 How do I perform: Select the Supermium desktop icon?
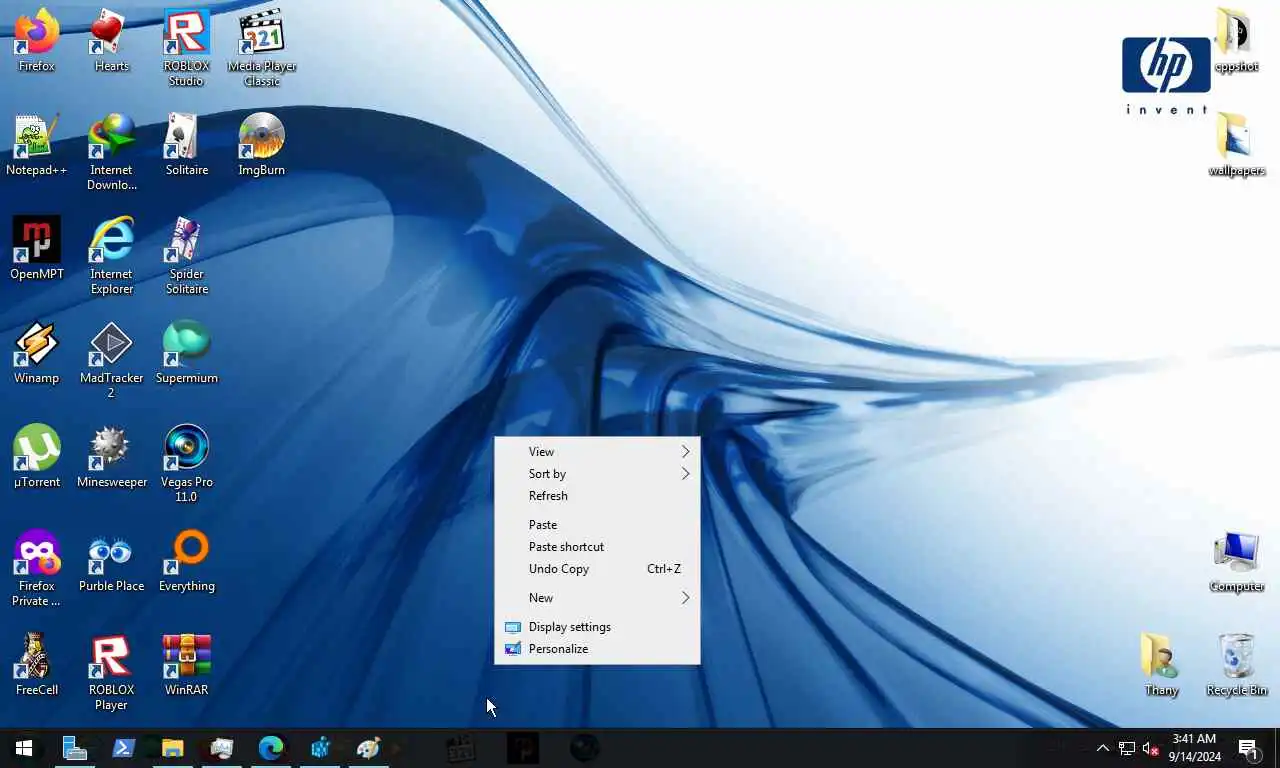click(x=187, y=354)
